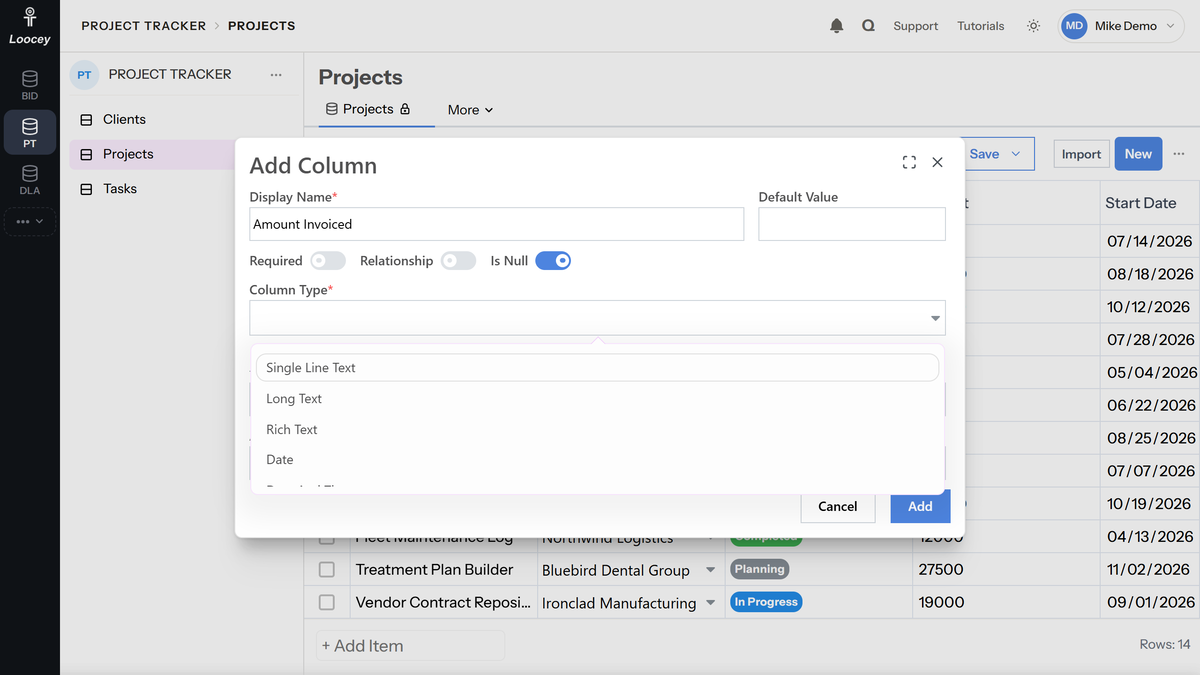Click the 07/14/2026 start date cell
The height and width of the screenshot is (675, 1200).
1150,242
